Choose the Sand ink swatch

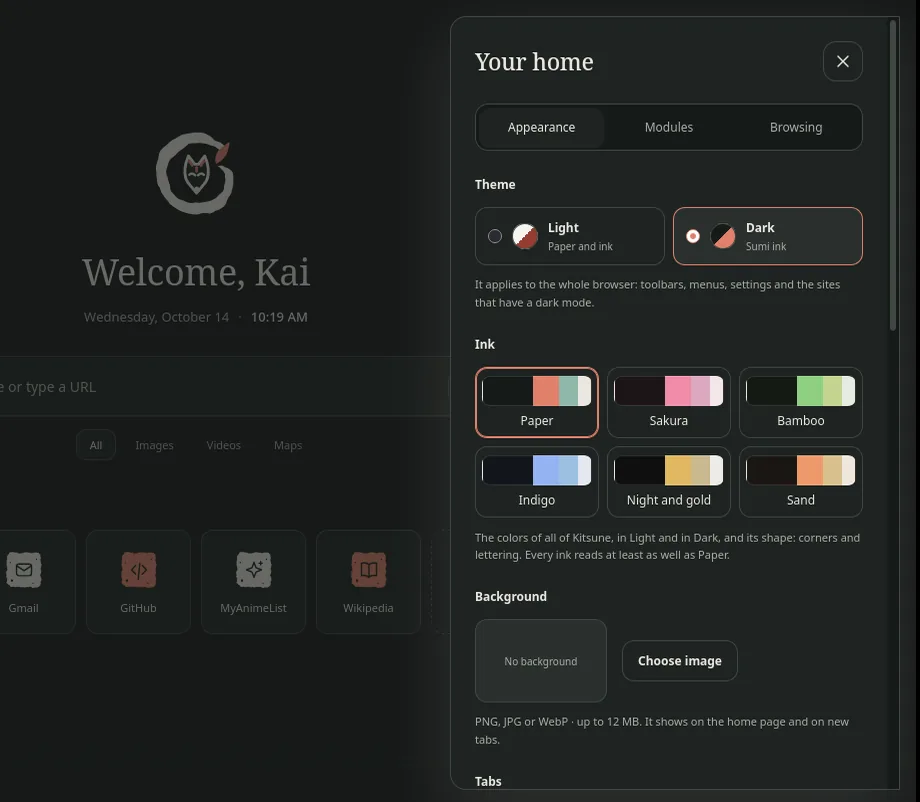(x=800, y=482)
